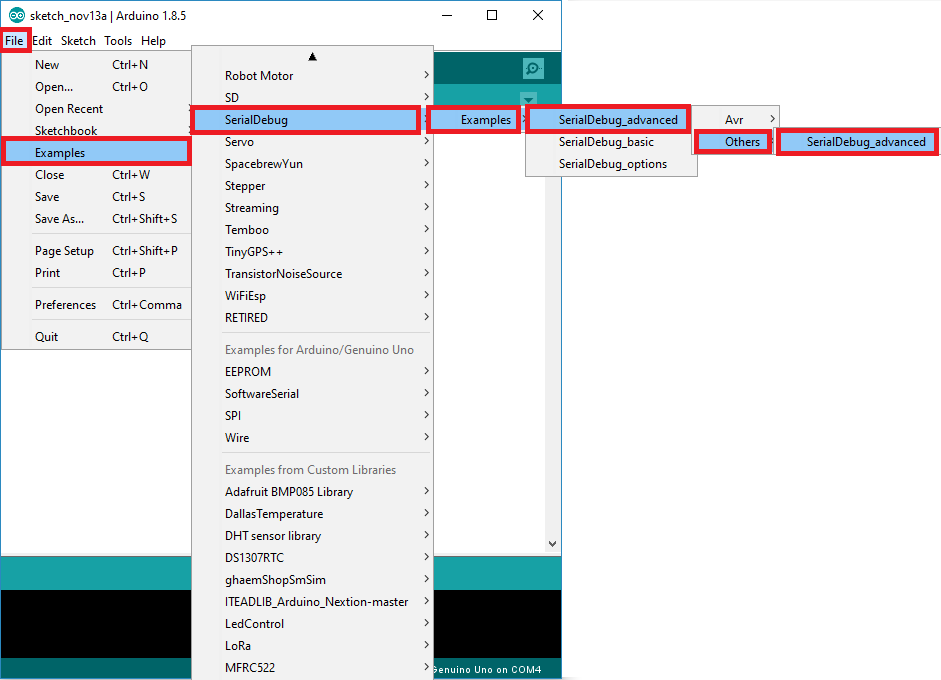Open Page Setup from the File menu
941x680 pixels.
(x=64, y=250)
